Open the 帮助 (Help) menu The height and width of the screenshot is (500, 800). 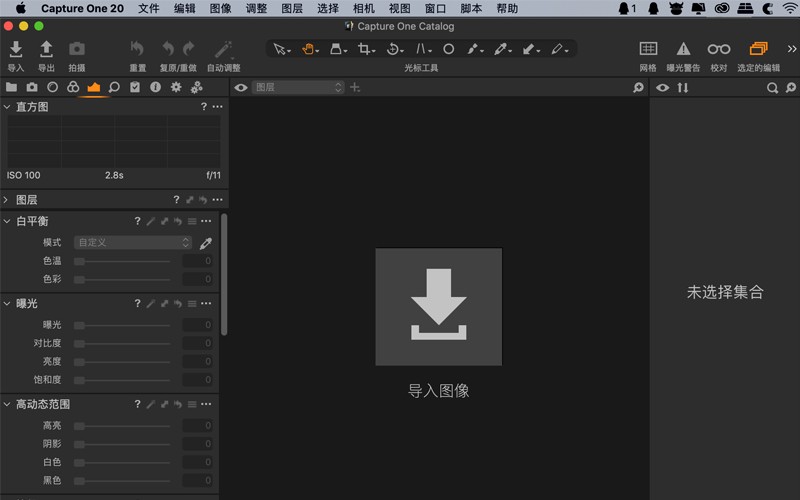(507, 8)
